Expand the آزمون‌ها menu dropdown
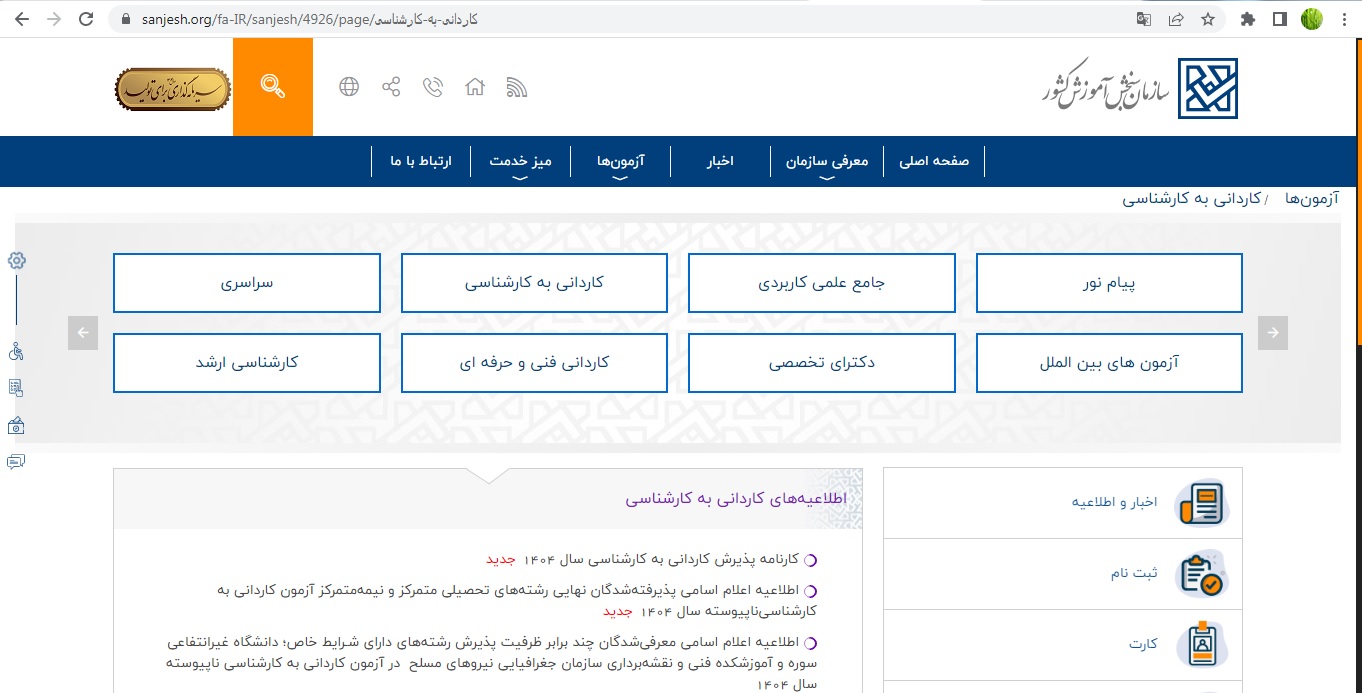This screenshot has width=1362, height=693. coord(620,162)
